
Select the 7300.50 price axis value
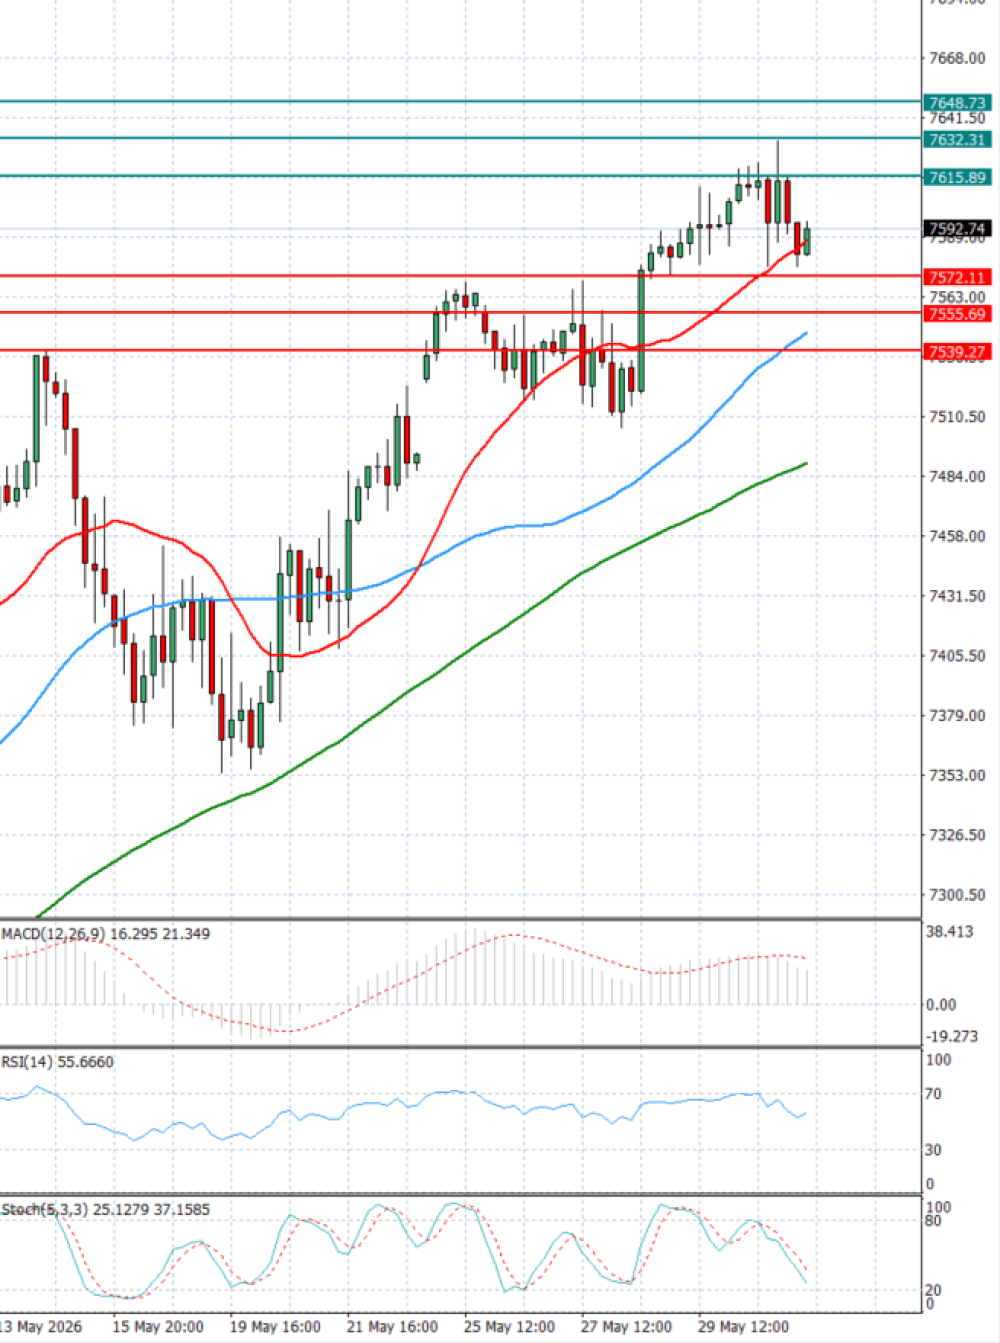pyautogui.click(x=957, y=895)
